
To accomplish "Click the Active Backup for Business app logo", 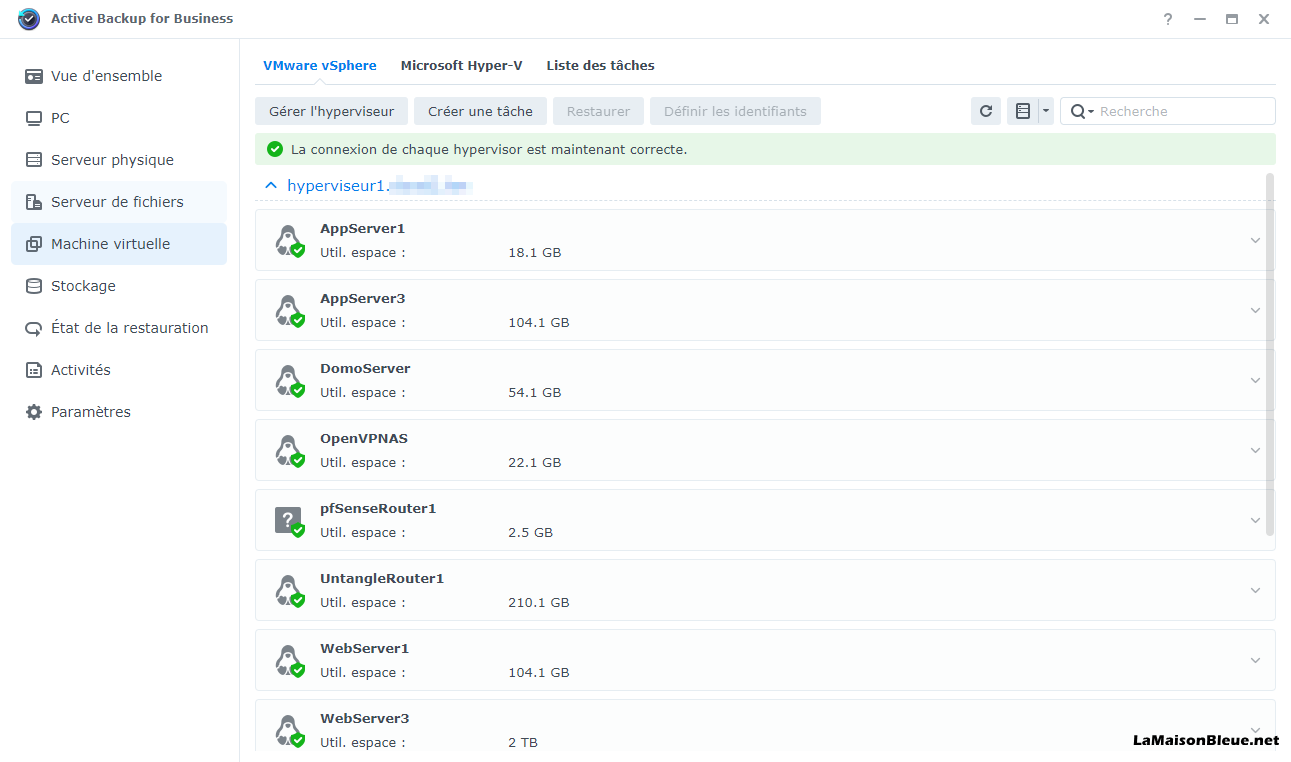I will (x=29, y=19).
